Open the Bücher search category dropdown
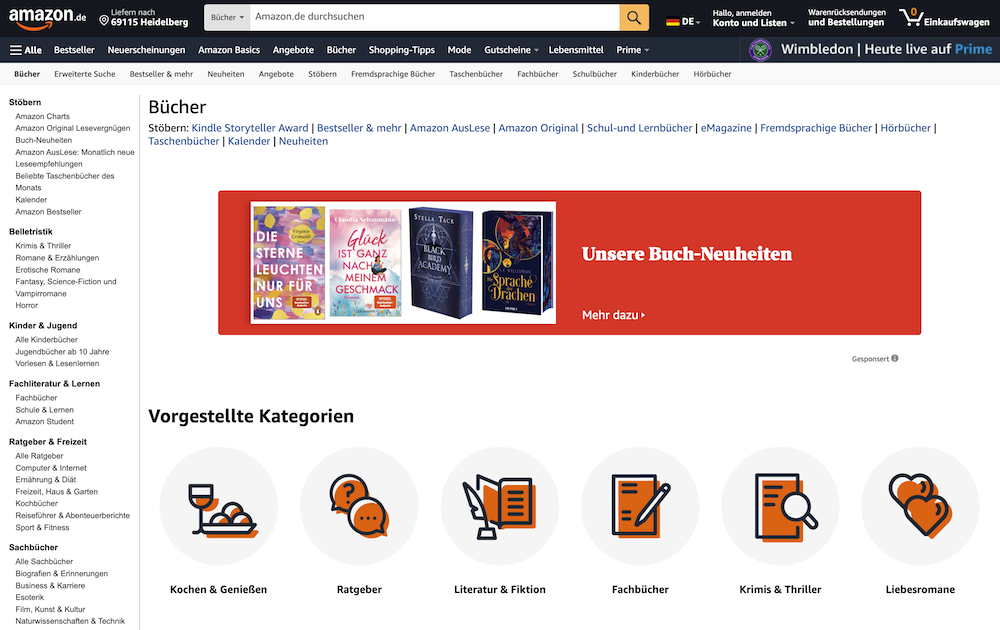Image resolution: width=1000 pixels, height=630 pixels. [227, 17]
